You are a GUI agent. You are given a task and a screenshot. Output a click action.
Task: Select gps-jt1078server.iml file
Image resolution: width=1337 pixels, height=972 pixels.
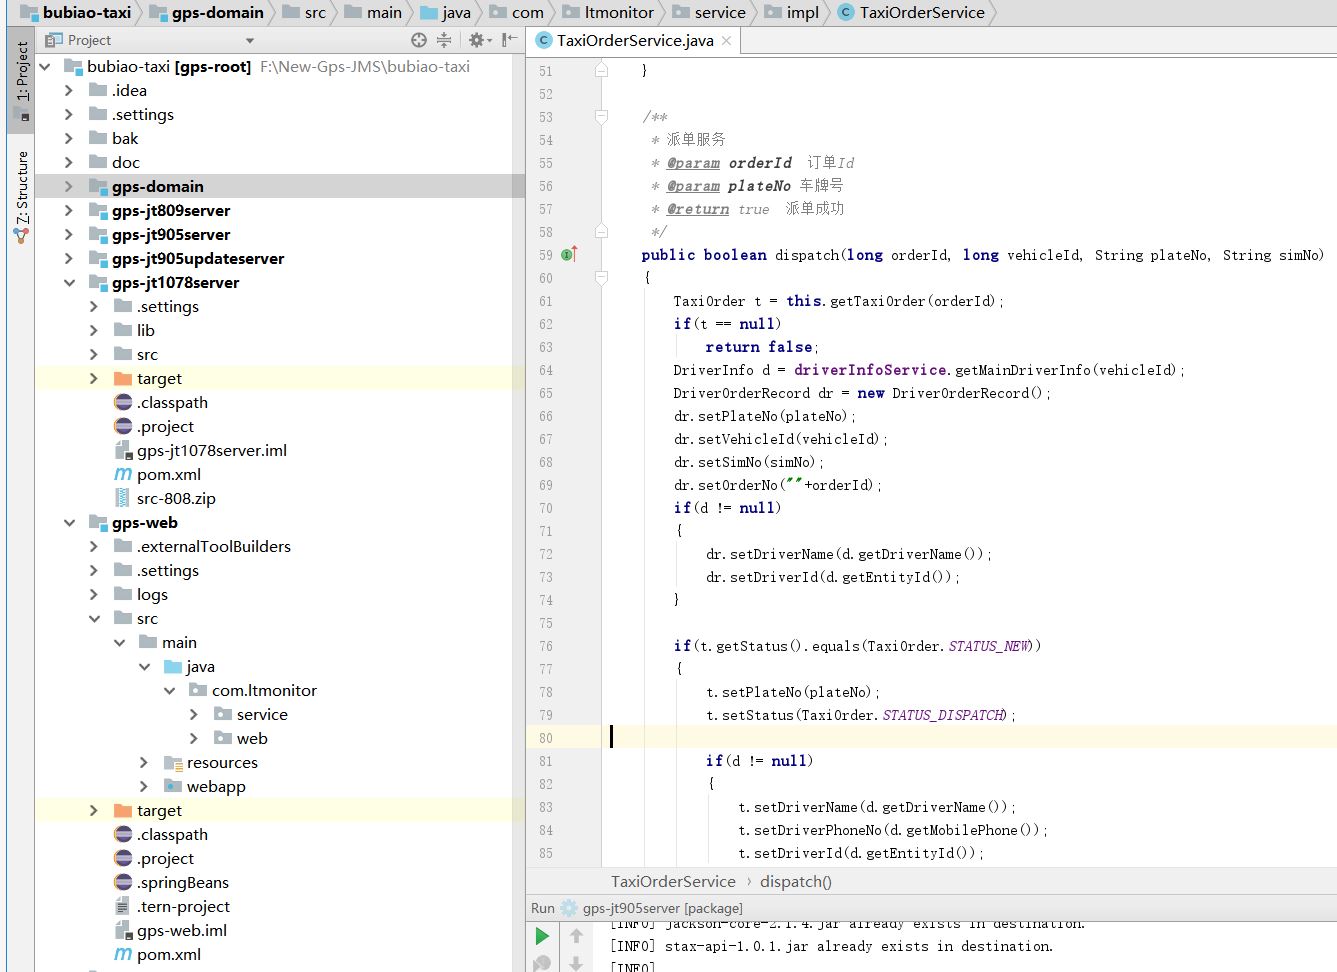point(212,451)
